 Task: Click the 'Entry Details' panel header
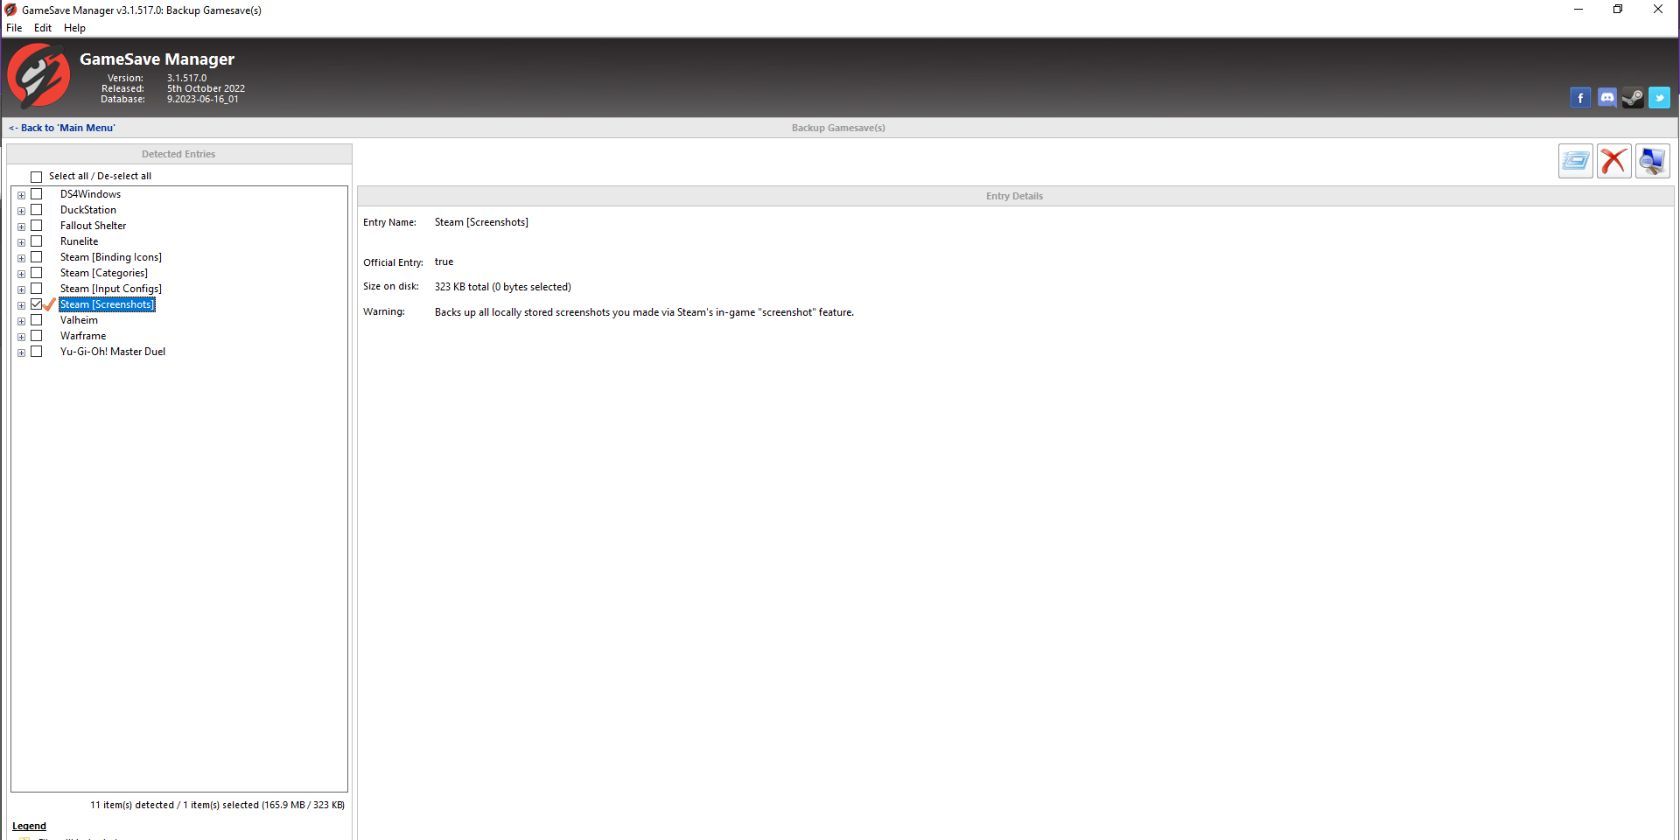click(x=1014, y=196)
